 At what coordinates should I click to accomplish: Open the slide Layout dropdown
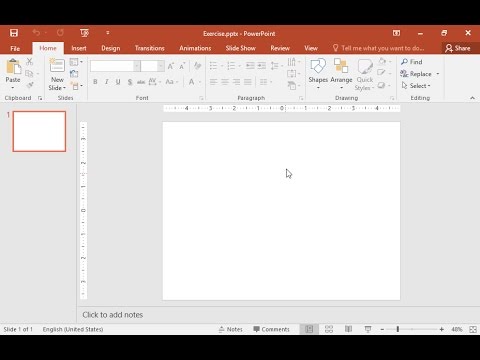click(76, 62)
